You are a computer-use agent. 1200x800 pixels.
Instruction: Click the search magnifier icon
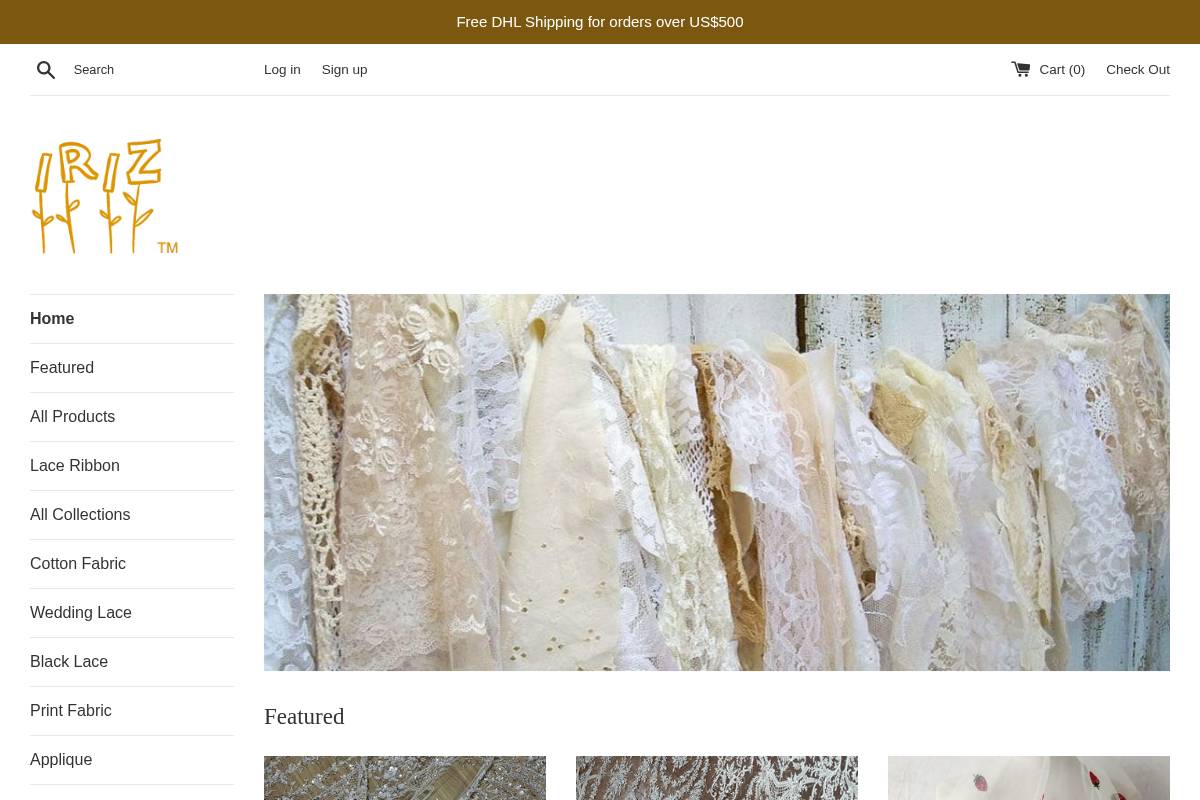coord(46,69)
